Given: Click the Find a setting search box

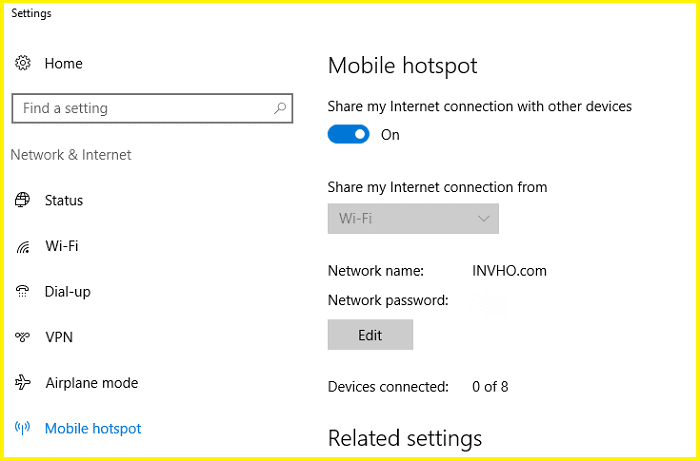Looking at the screenshot, I should pyautogui.click(x=140, y=108).
